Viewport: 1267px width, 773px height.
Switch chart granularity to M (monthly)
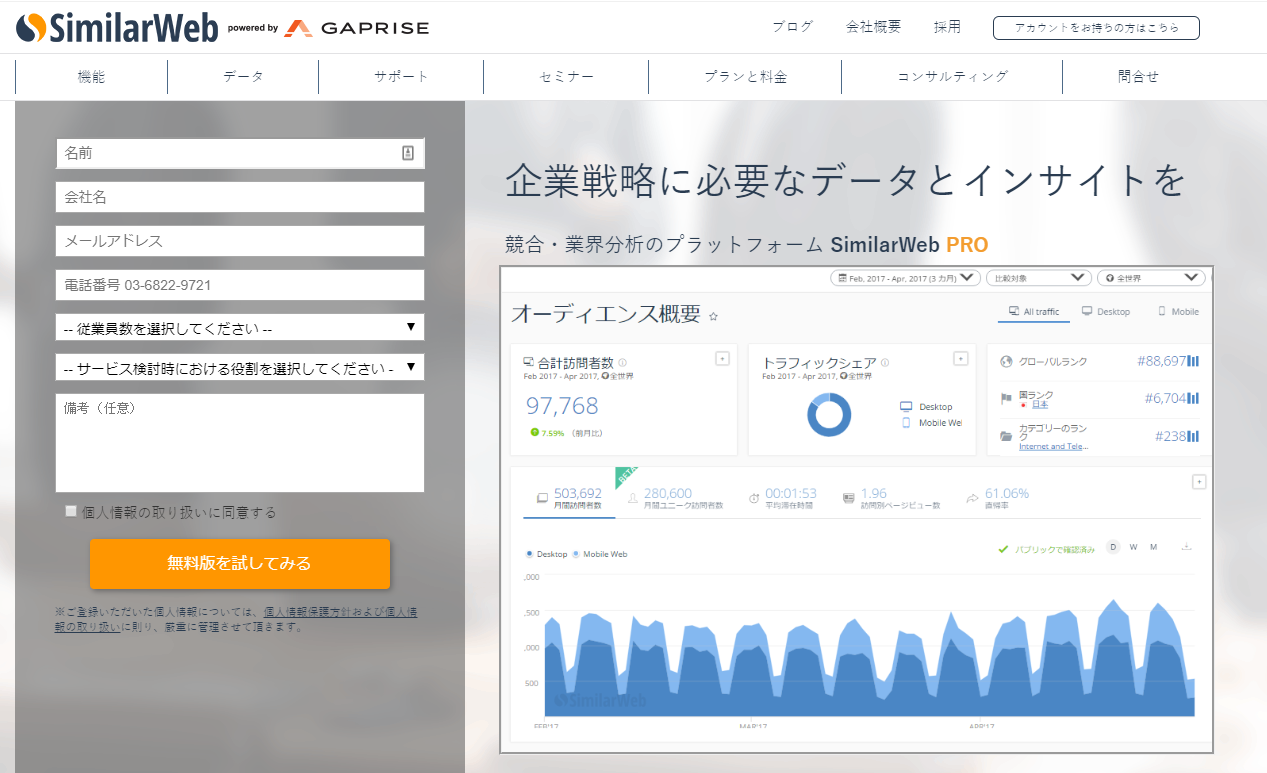click(x=1152, y=547)
